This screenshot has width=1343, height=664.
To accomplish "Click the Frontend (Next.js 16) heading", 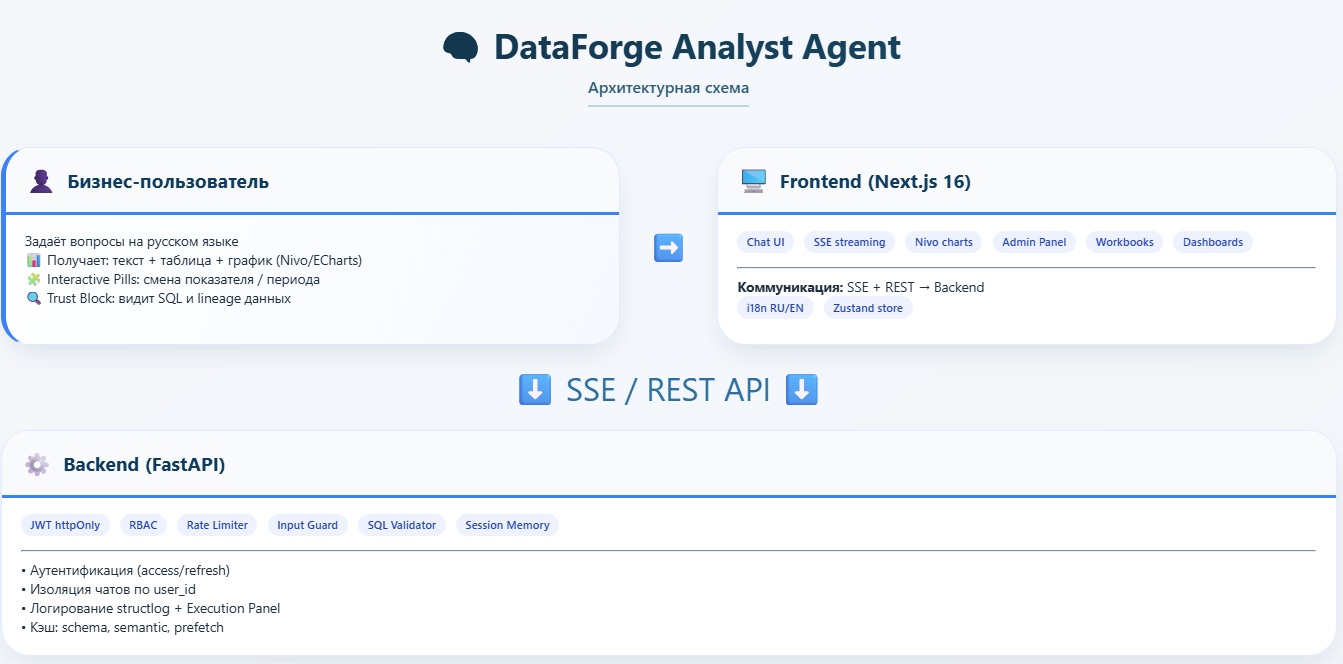I will [x=875, y=182].
